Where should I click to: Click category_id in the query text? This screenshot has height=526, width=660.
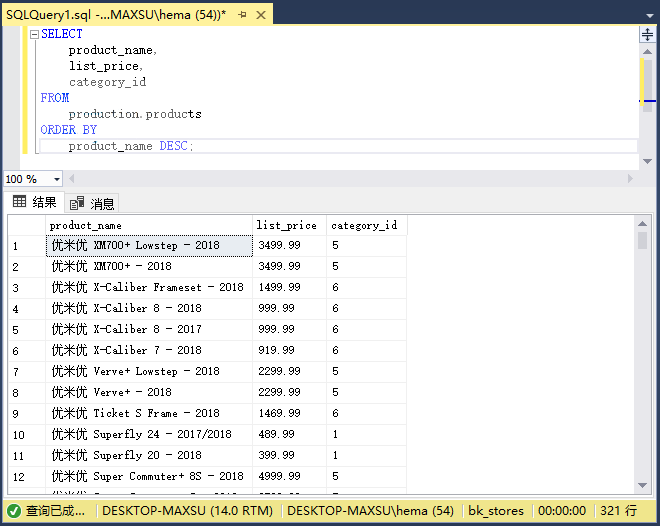(x=108, y=82)
